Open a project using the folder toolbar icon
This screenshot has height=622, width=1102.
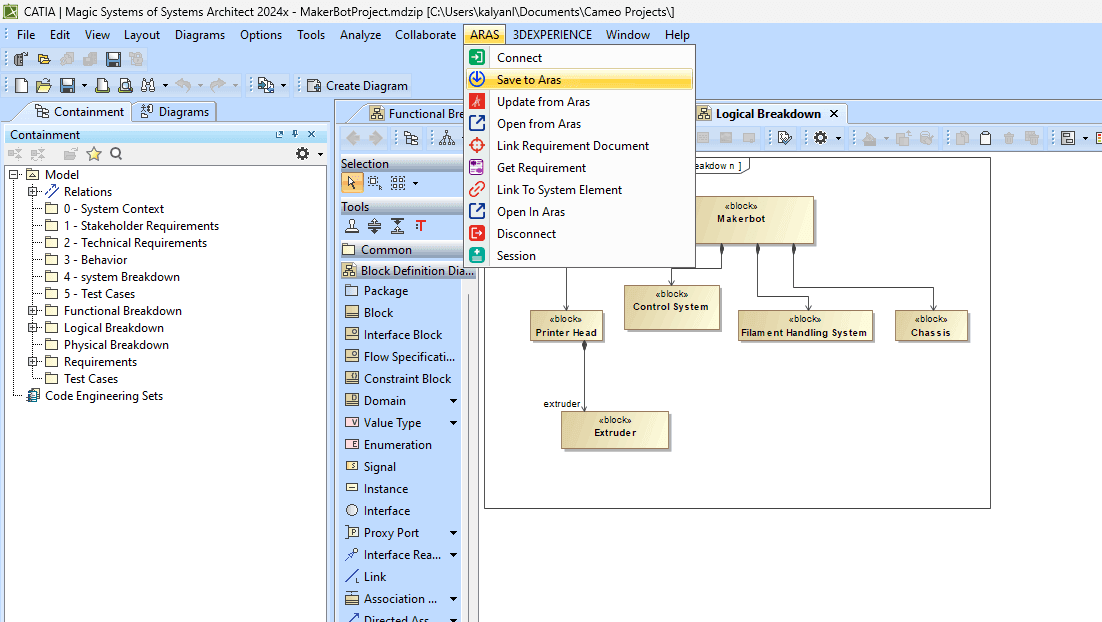coord(44,86)
